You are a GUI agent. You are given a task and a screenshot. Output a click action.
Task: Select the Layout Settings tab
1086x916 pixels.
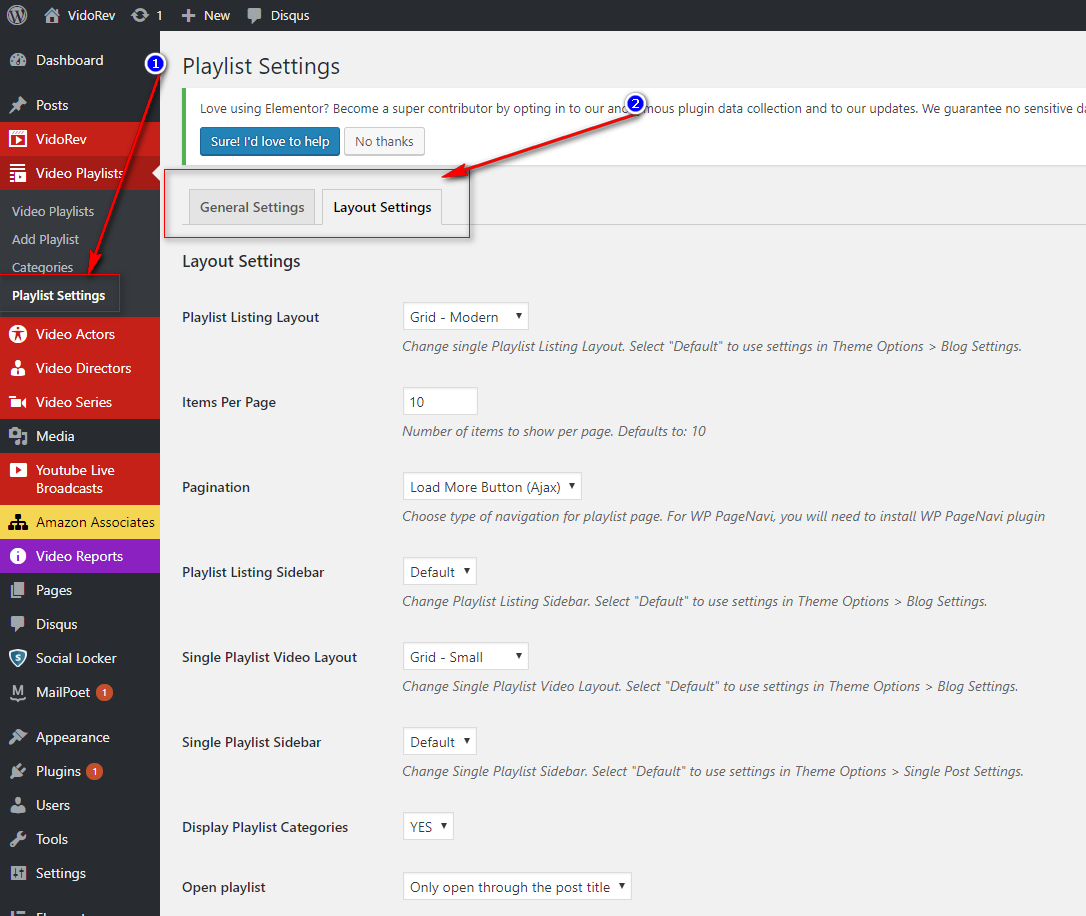[x=382, y=207]
